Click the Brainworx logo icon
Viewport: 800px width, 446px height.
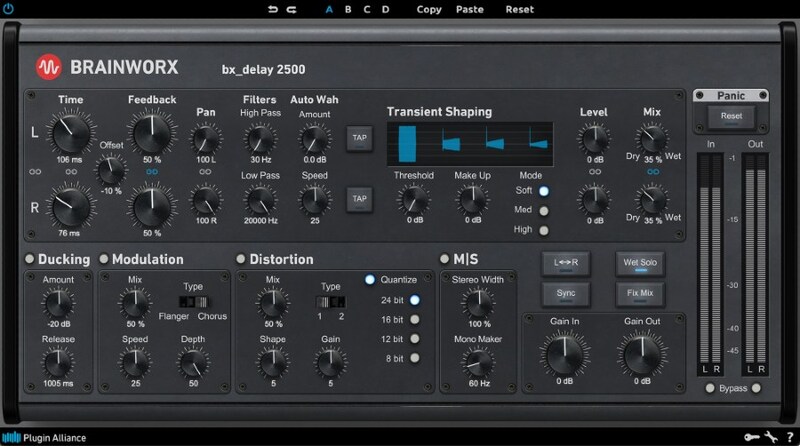tap(47, 69)
